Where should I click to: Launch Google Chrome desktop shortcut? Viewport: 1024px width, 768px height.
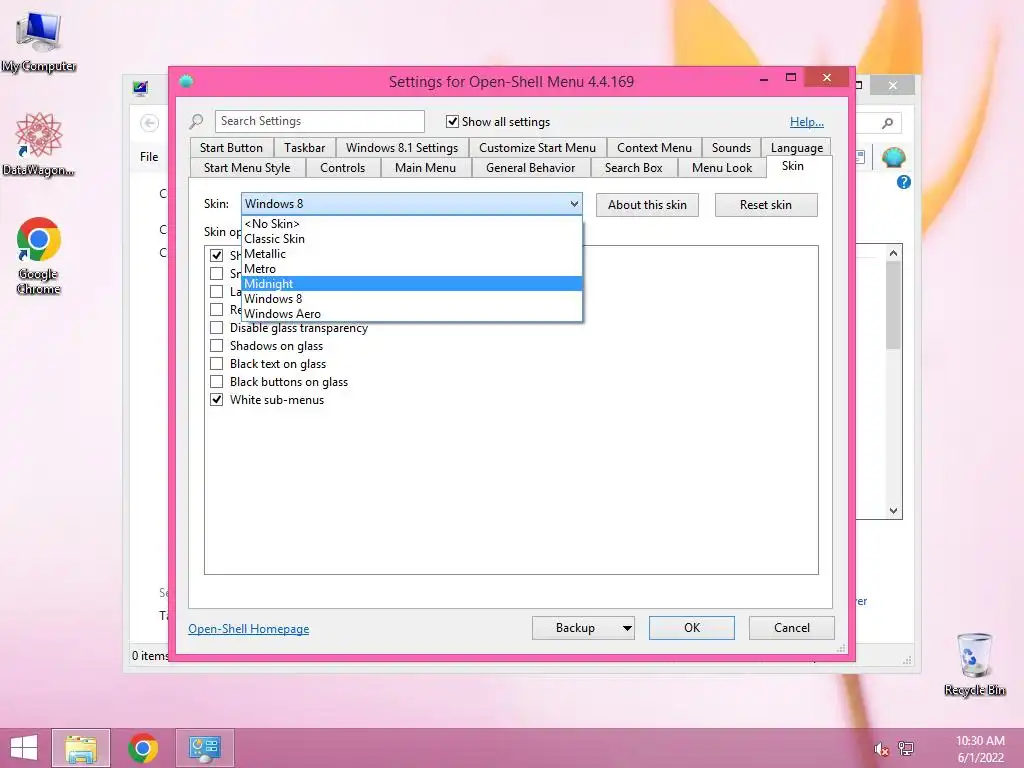tap(39, 255)
